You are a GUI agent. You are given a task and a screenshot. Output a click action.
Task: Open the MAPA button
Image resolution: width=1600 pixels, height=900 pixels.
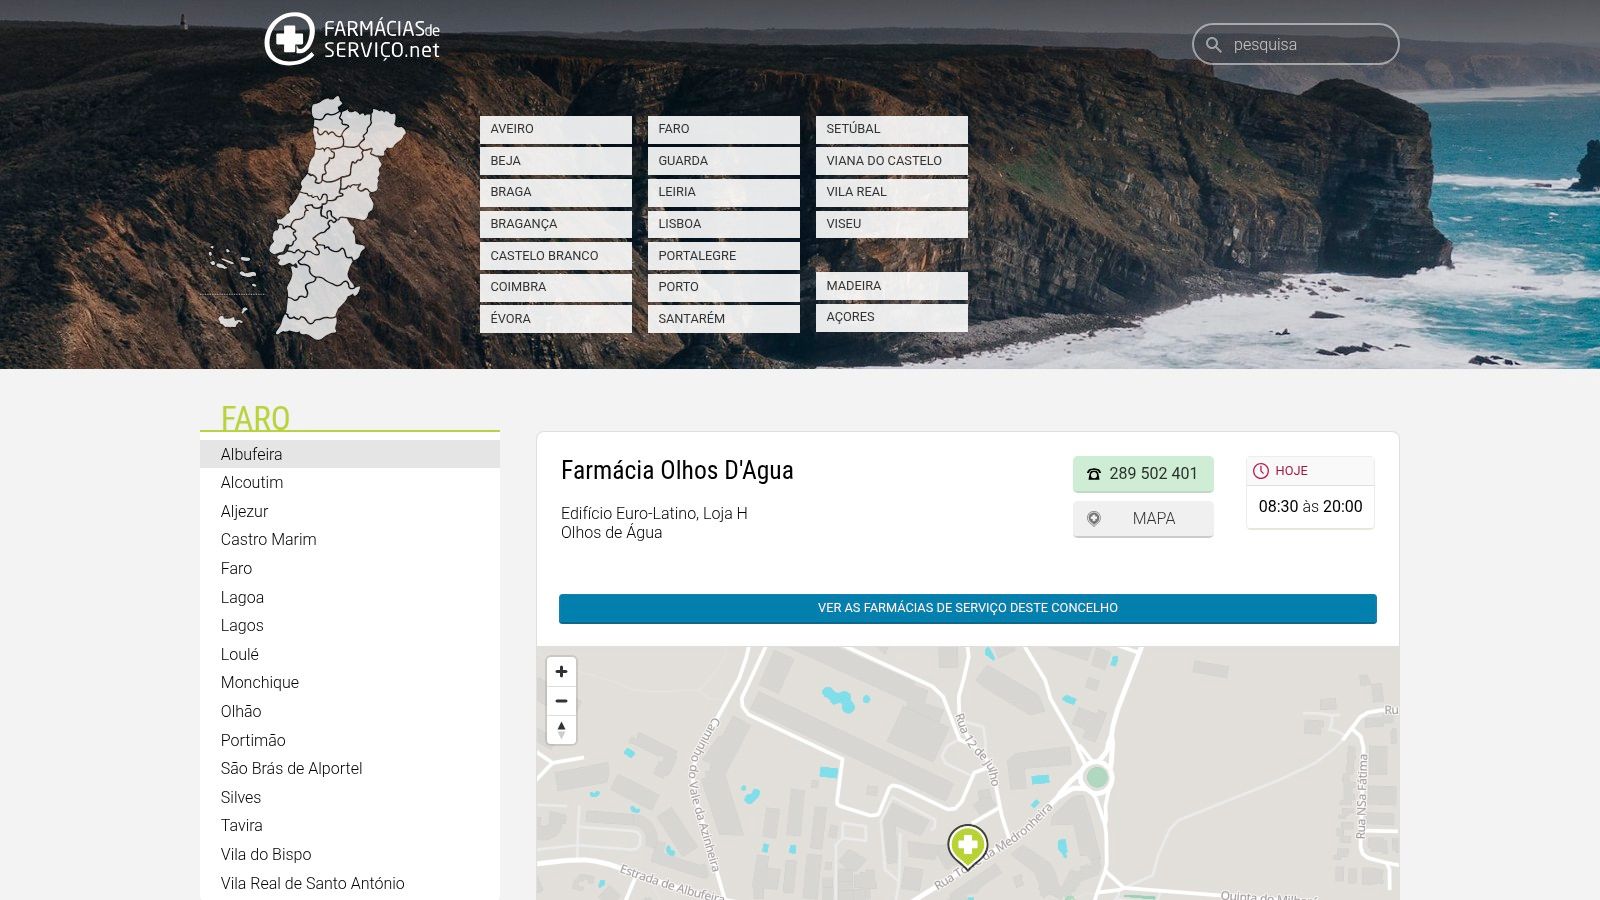click(1143, 519)
